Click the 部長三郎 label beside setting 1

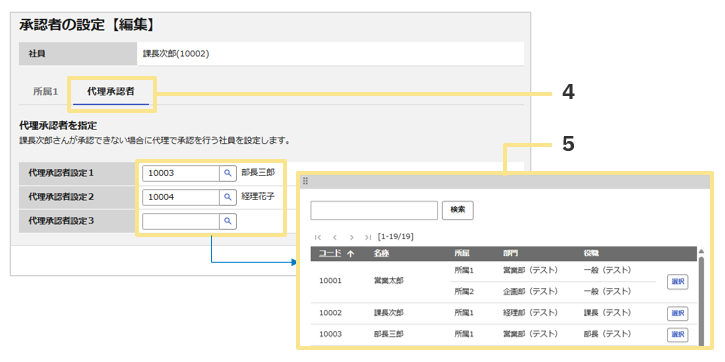click(258, 173)
